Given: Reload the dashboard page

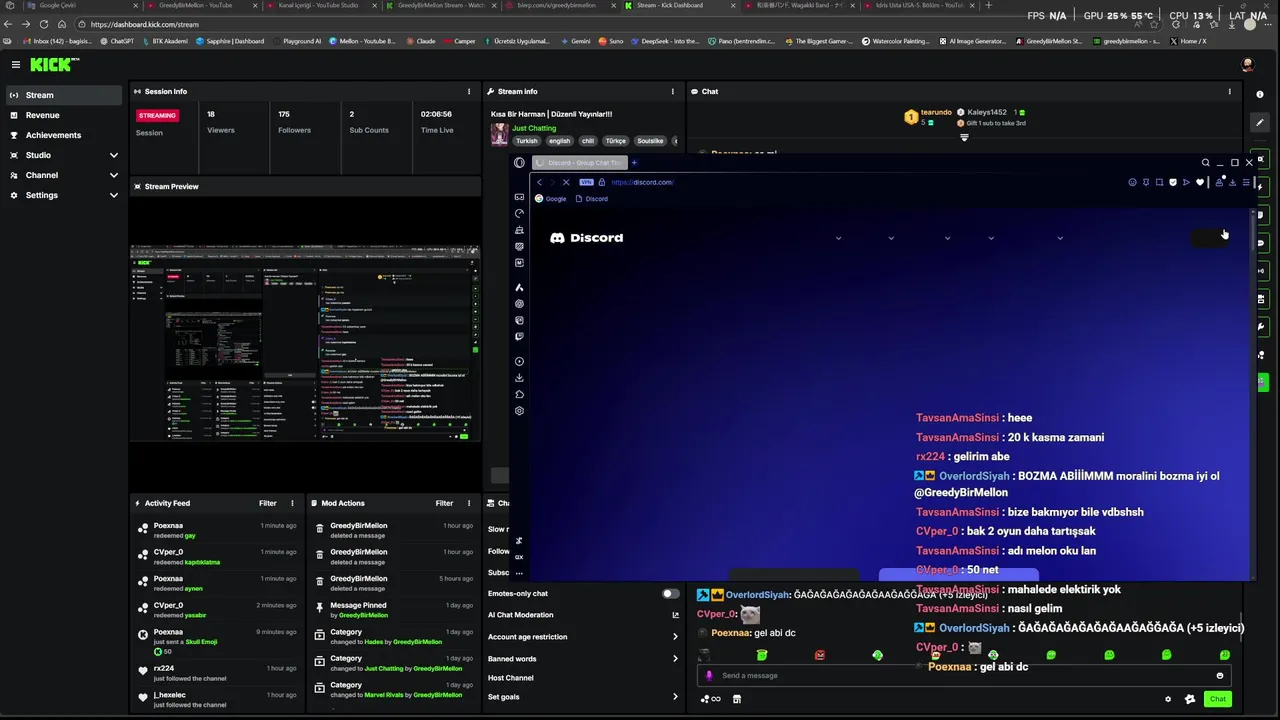Looking at the screenshot, I should tap(43, 24).
